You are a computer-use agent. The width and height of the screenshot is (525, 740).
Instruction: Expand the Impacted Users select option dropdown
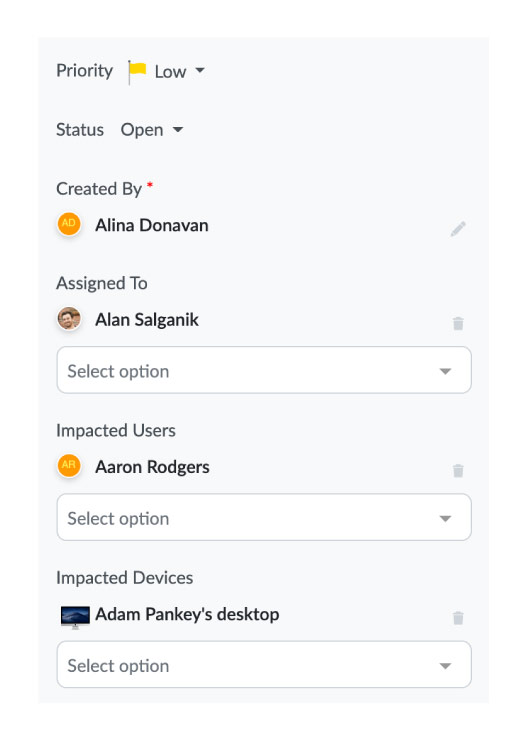(264, 517)
